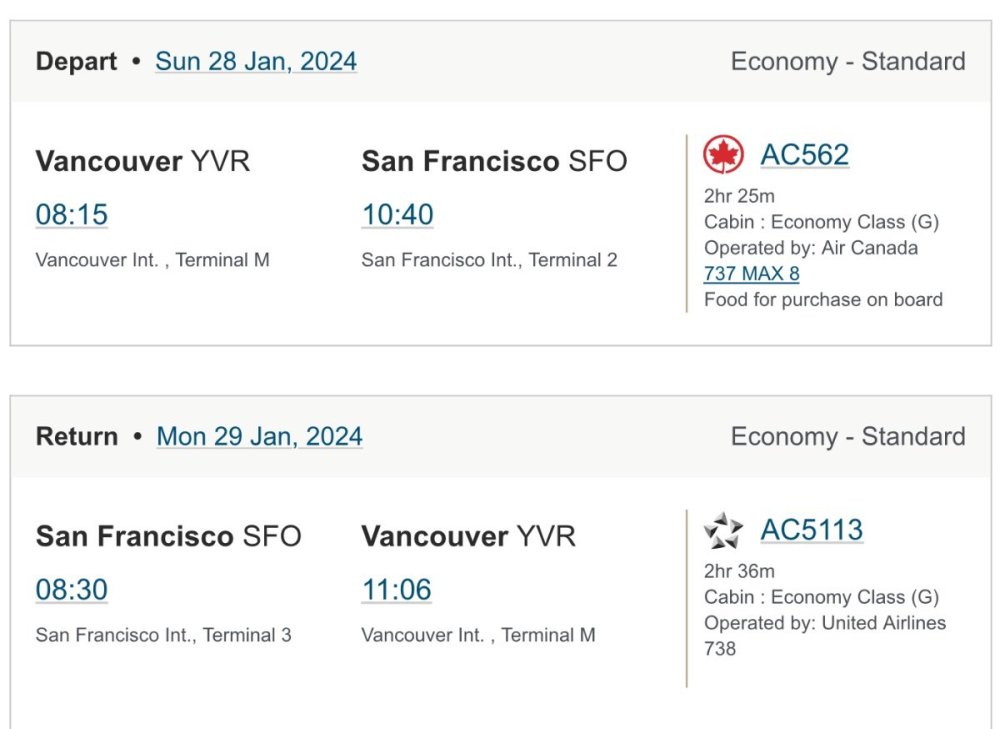This screenshot has height=729, width=1000.
Task: Click Food for purchase on board text
Action: coord(823,299)
